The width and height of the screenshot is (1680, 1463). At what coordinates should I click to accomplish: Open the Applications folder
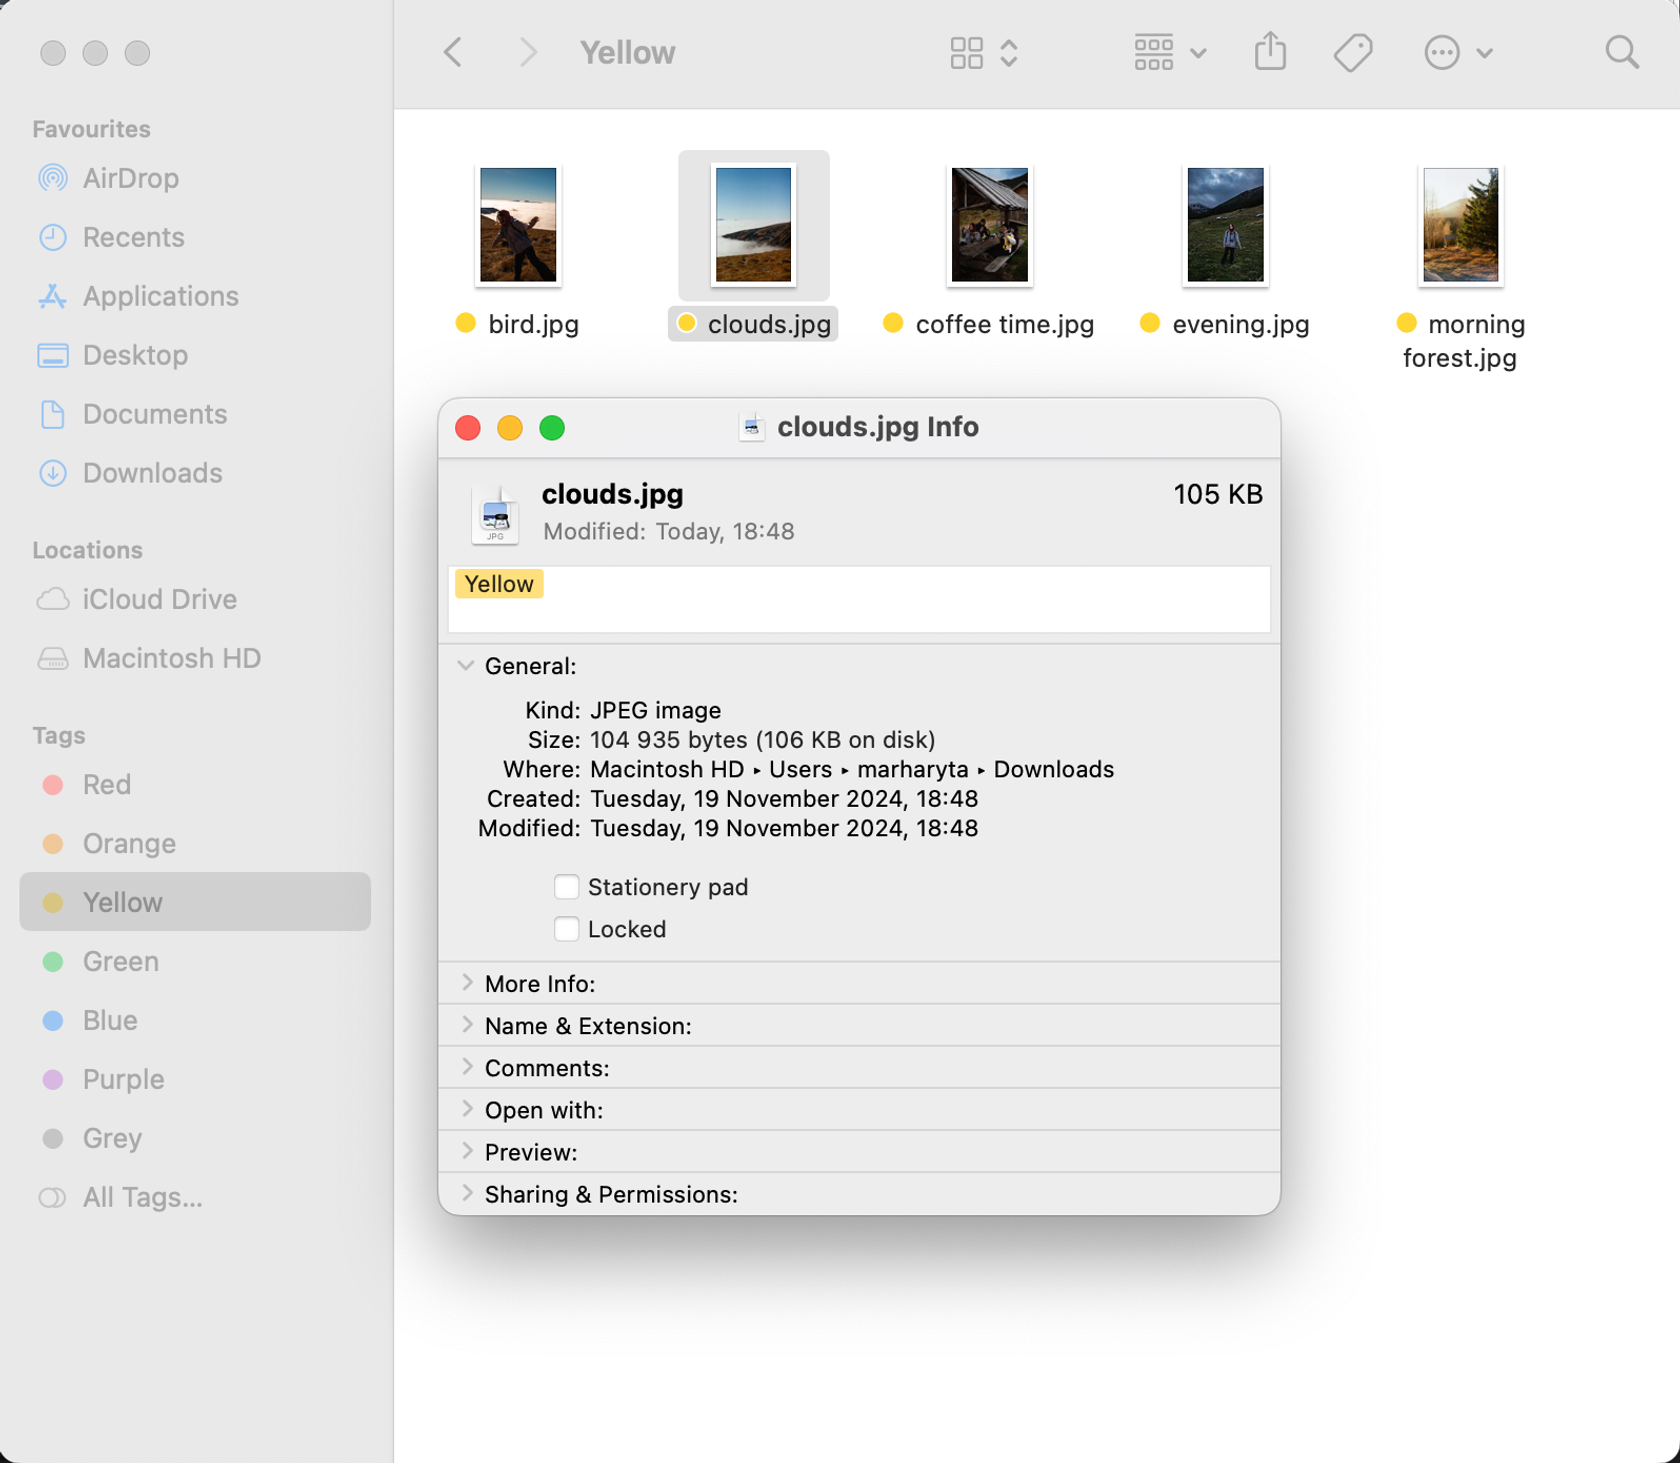(x=160, y=296)
